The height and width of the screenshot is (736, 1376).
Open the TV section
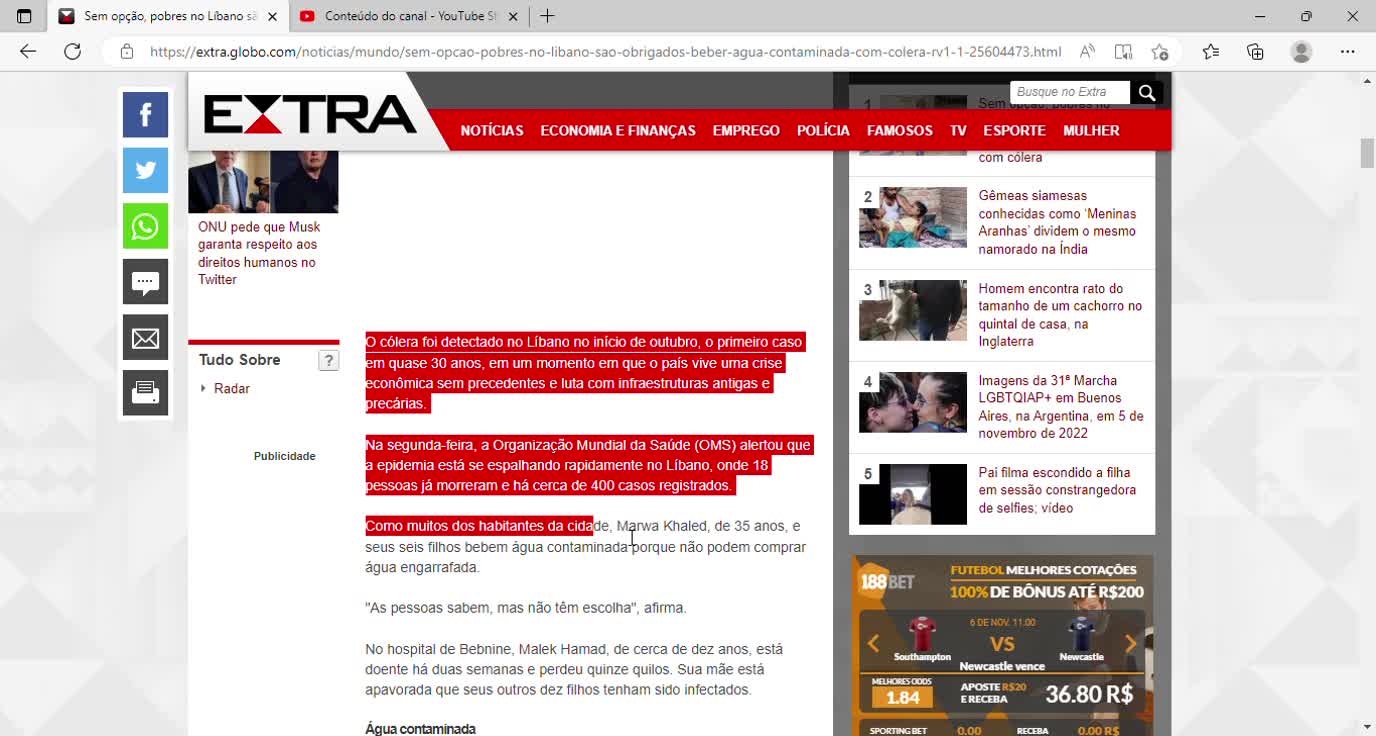(958, 131)
